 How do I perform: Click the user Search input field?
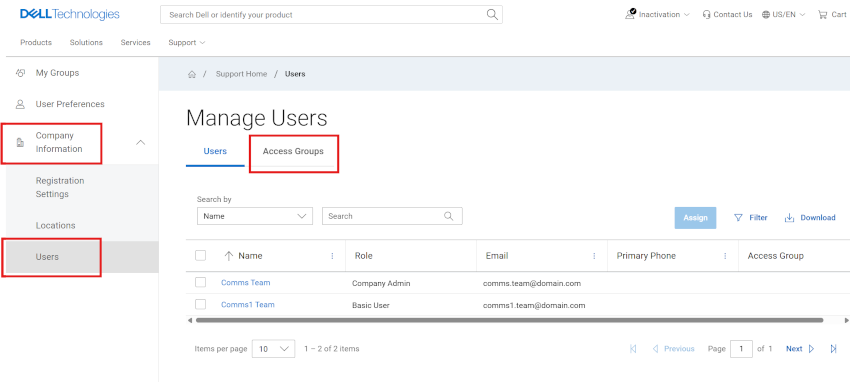tap(392, 216)
